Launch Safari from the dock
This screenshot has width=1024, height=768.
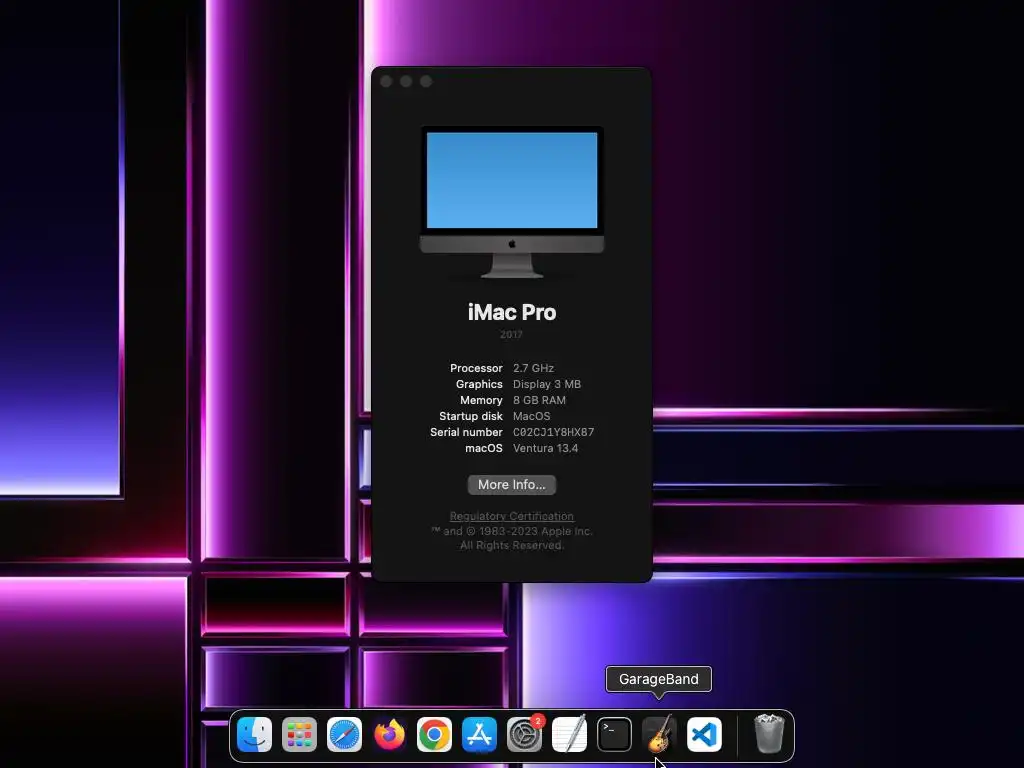point(344,734)
